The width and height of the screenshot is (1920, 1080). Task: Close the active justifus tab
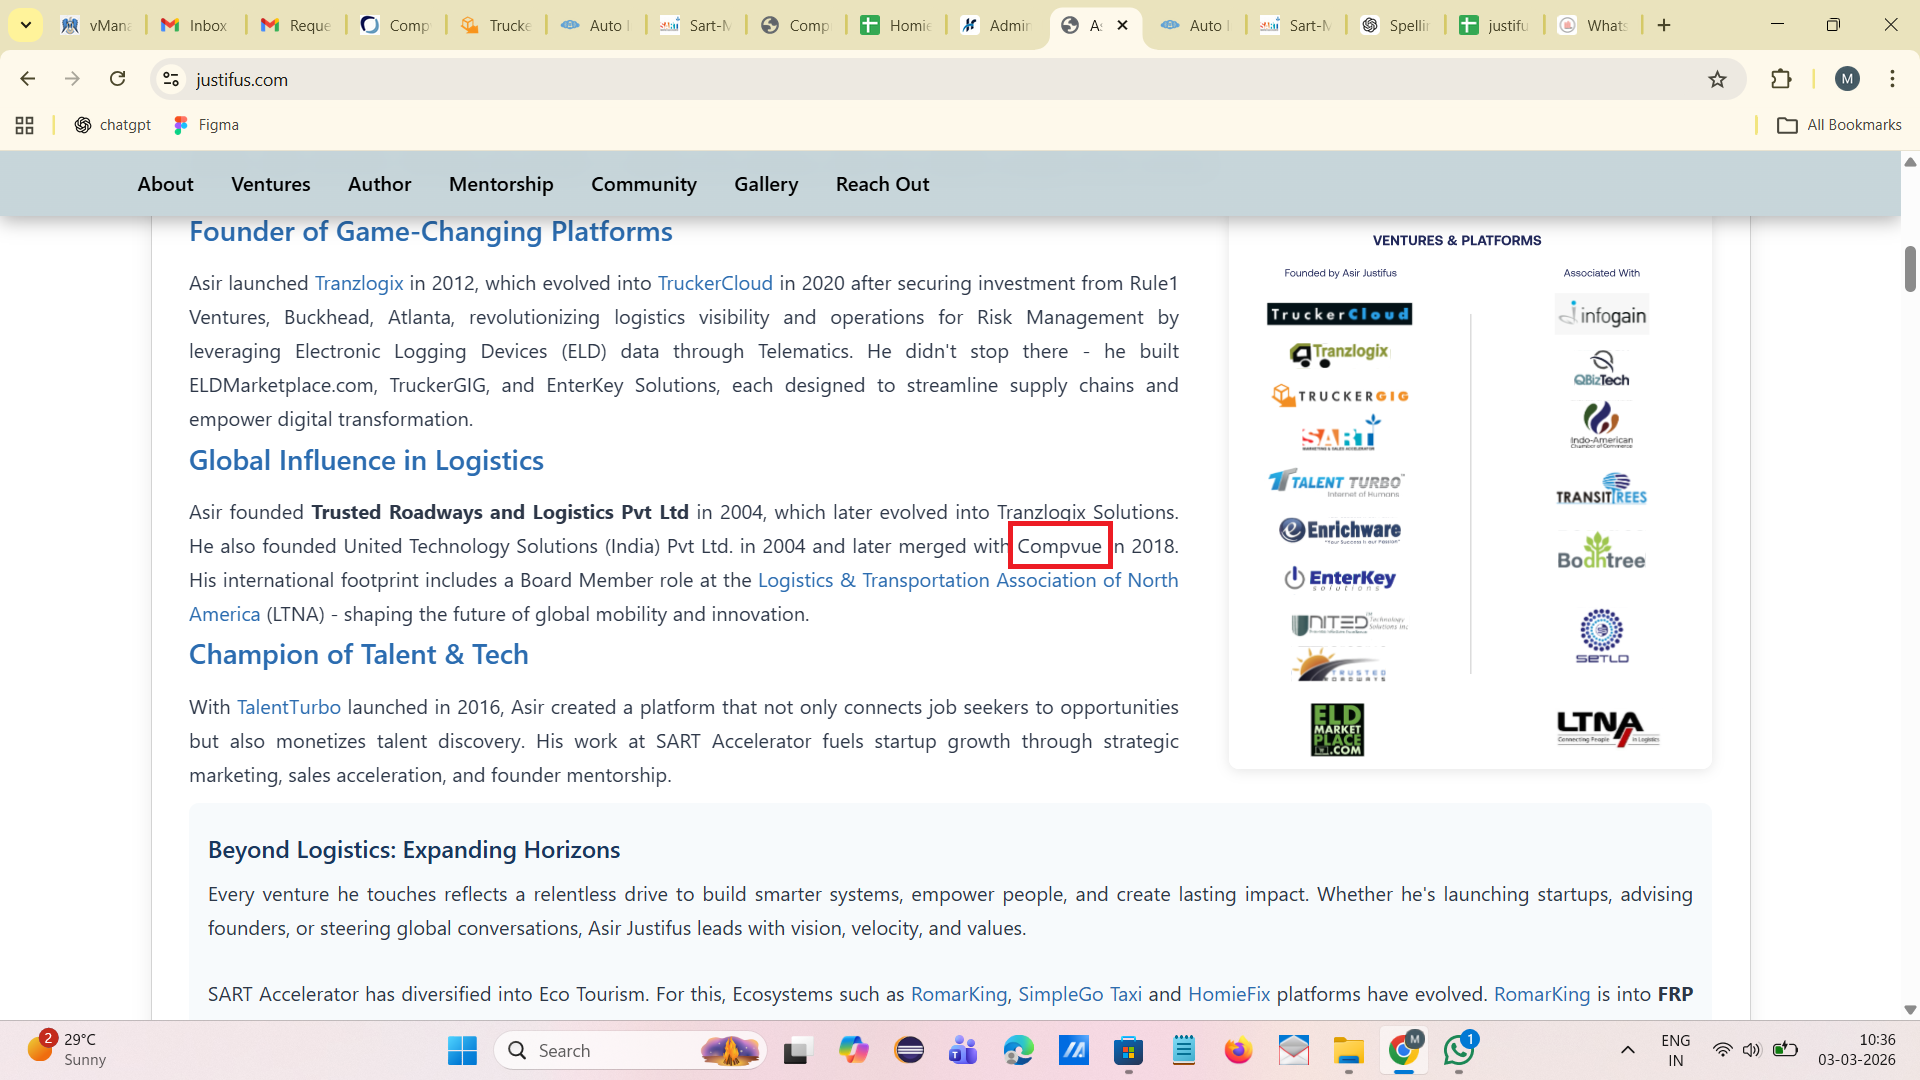[x=1123, y=25]
